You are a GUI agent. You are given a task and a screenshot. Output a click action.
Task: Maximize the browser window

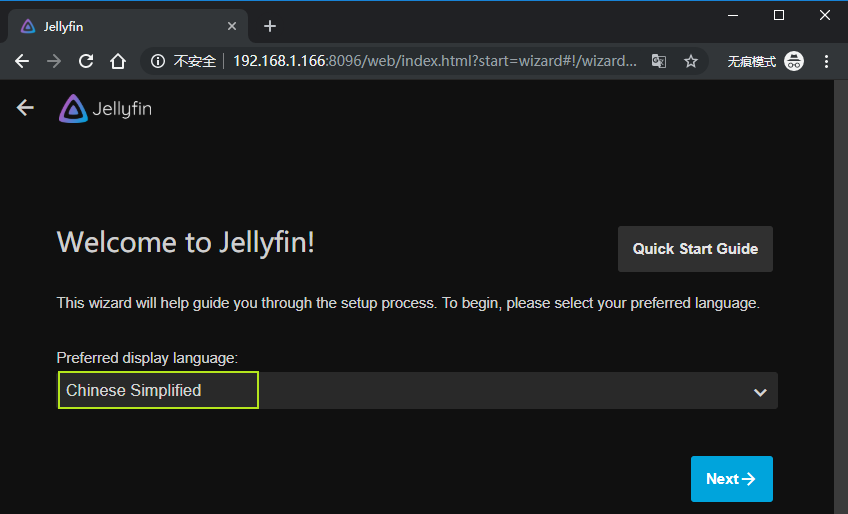point(778,15)
